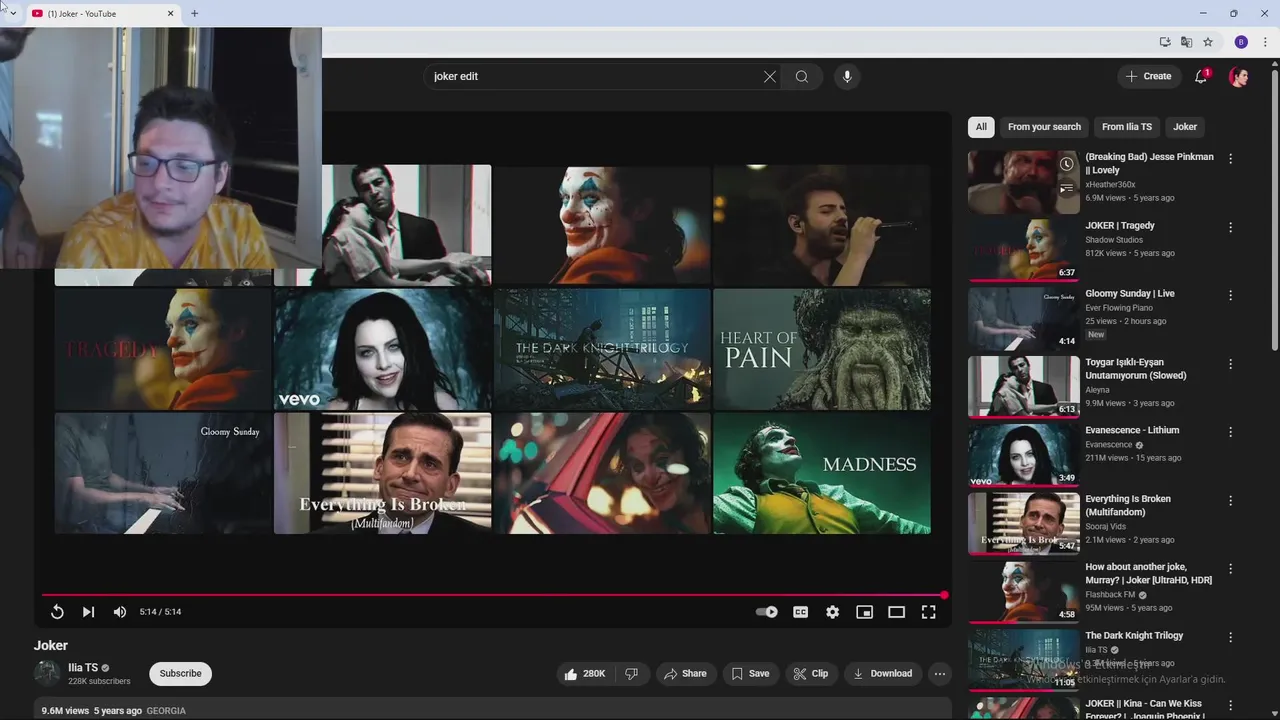Viewport: 1280px width, 720px height.
Task: Play MADNESS end screen suggestion
Action: [822, 473]
